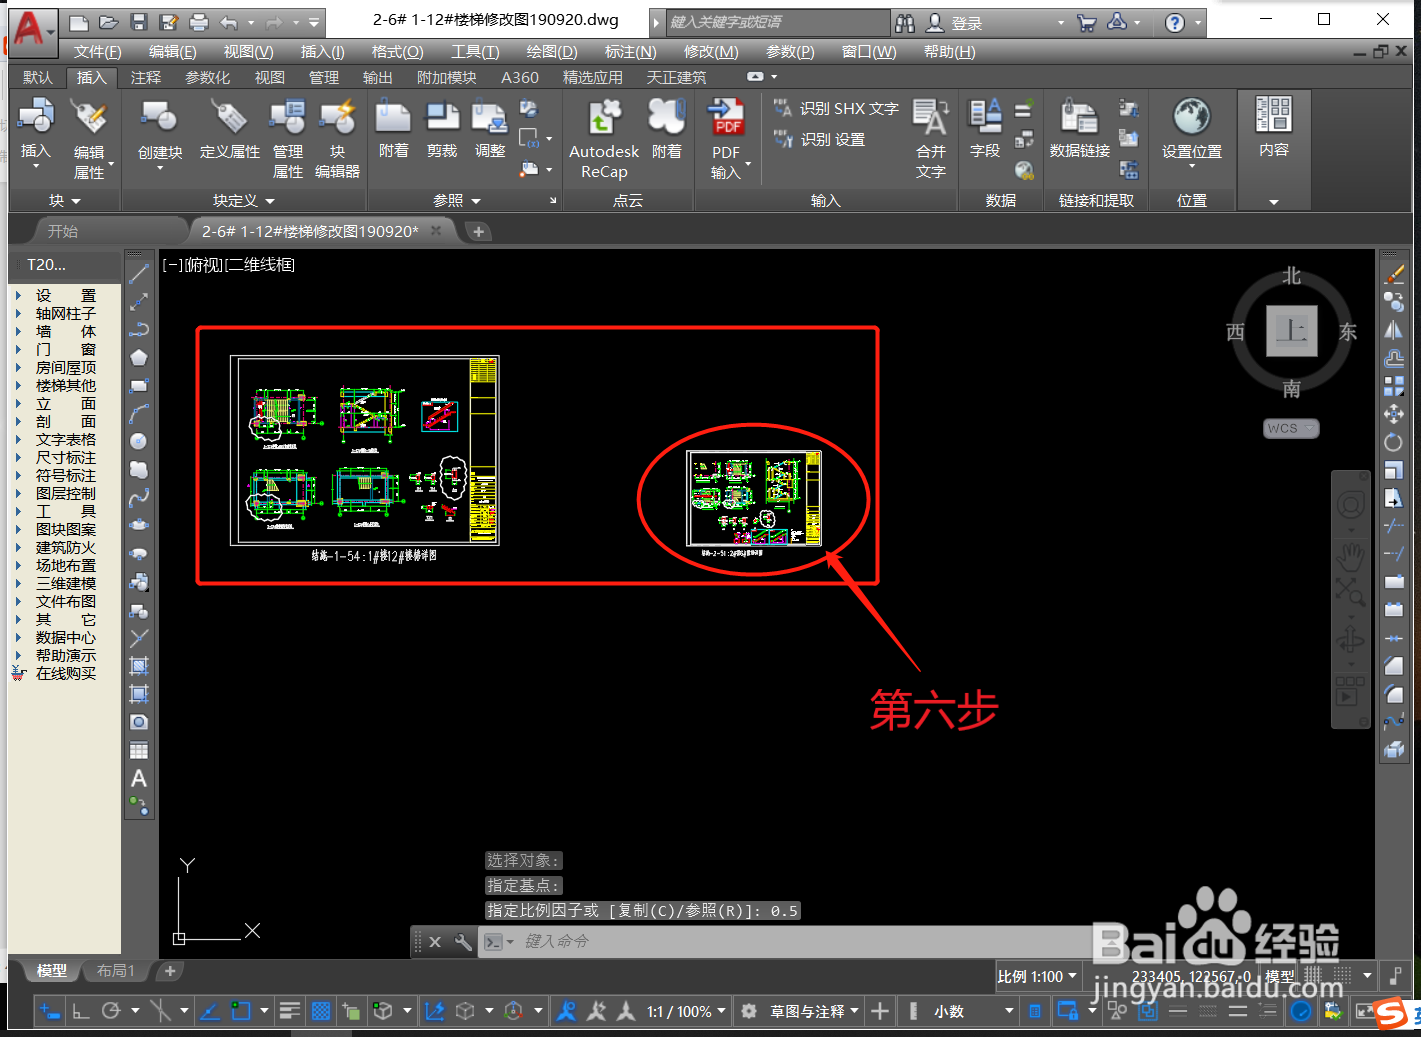Expand the 参照 panel dropdown

[x=457, y=201]
